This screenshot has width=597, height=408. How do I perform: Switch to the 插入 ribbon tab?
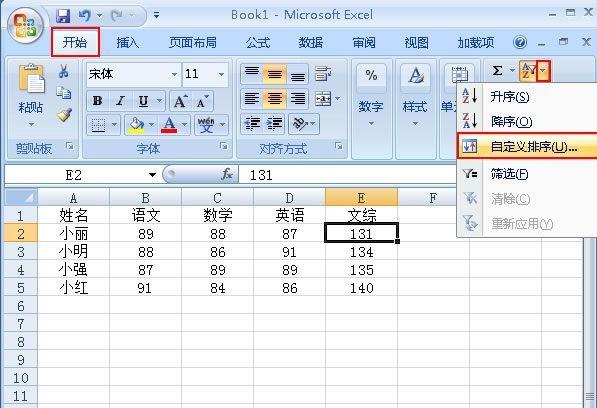click(x=128, y=42)
